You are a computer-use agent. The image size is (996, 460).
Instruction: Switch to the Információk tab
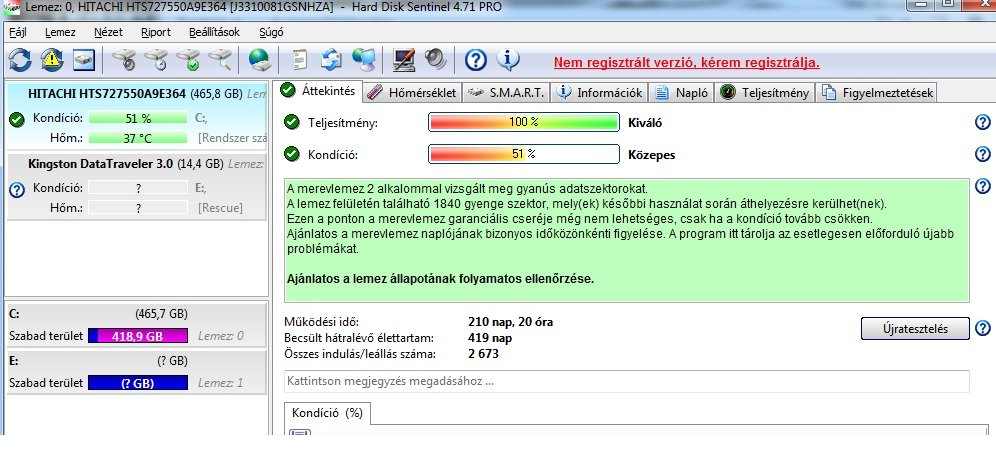(x=600, y=93)
